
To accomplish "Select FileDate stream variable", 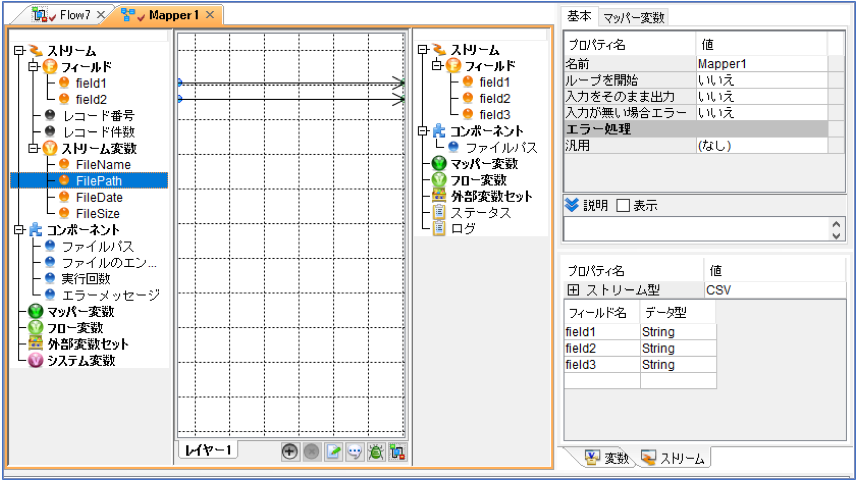I will (99, 197).
